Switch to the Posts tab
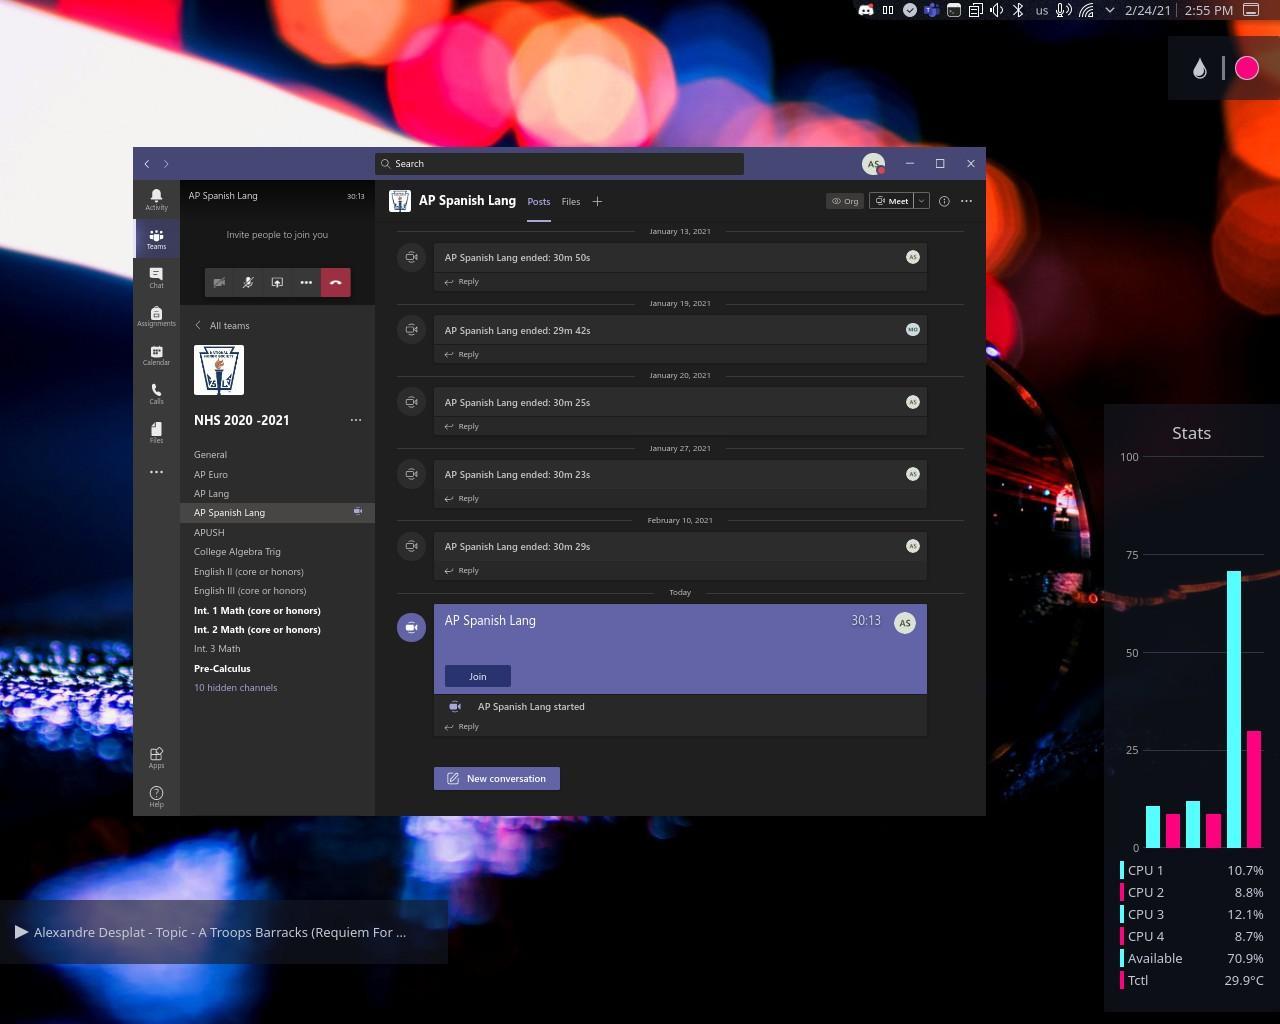The height and width of the screenshot is (1024, 1280). click(539, 201)
